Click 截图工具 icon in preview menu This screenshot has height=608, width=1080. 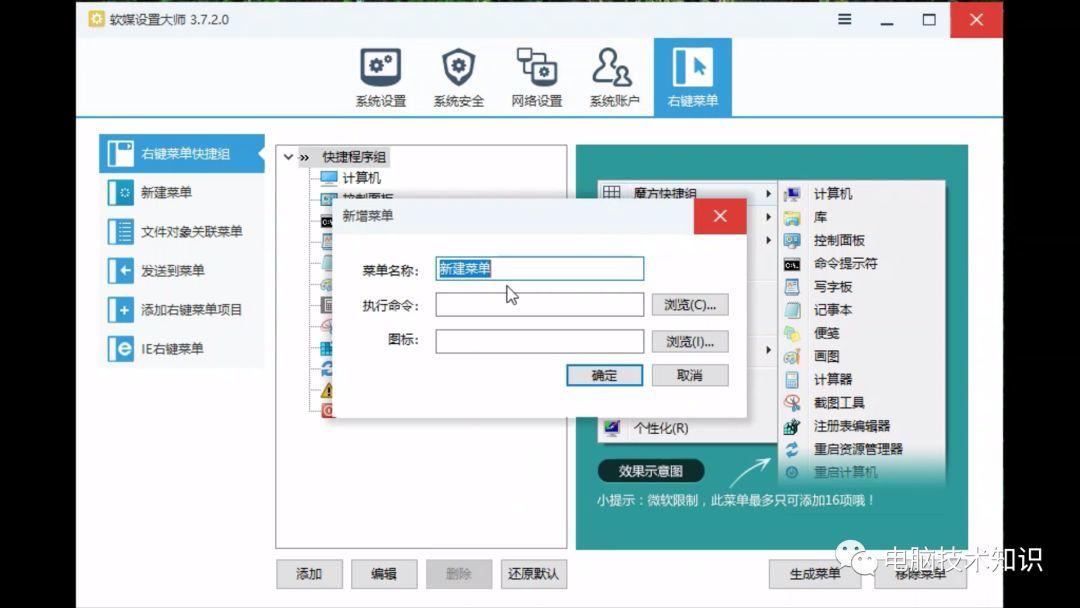coord(792,403)
